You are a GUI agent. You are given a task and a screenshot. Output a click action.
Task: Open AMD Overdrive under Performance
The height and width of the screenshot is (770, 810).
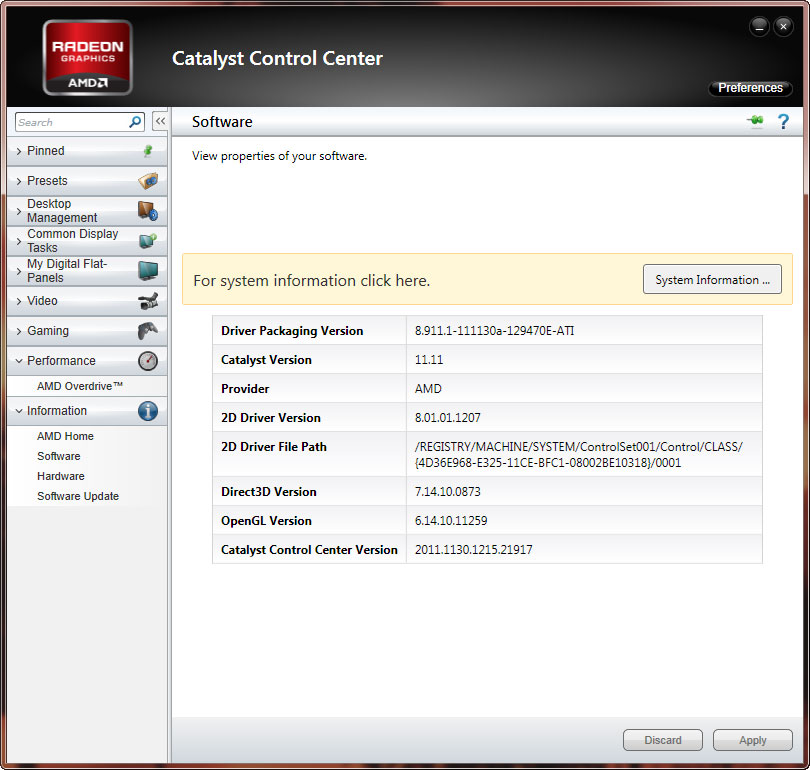click(80, 386)
